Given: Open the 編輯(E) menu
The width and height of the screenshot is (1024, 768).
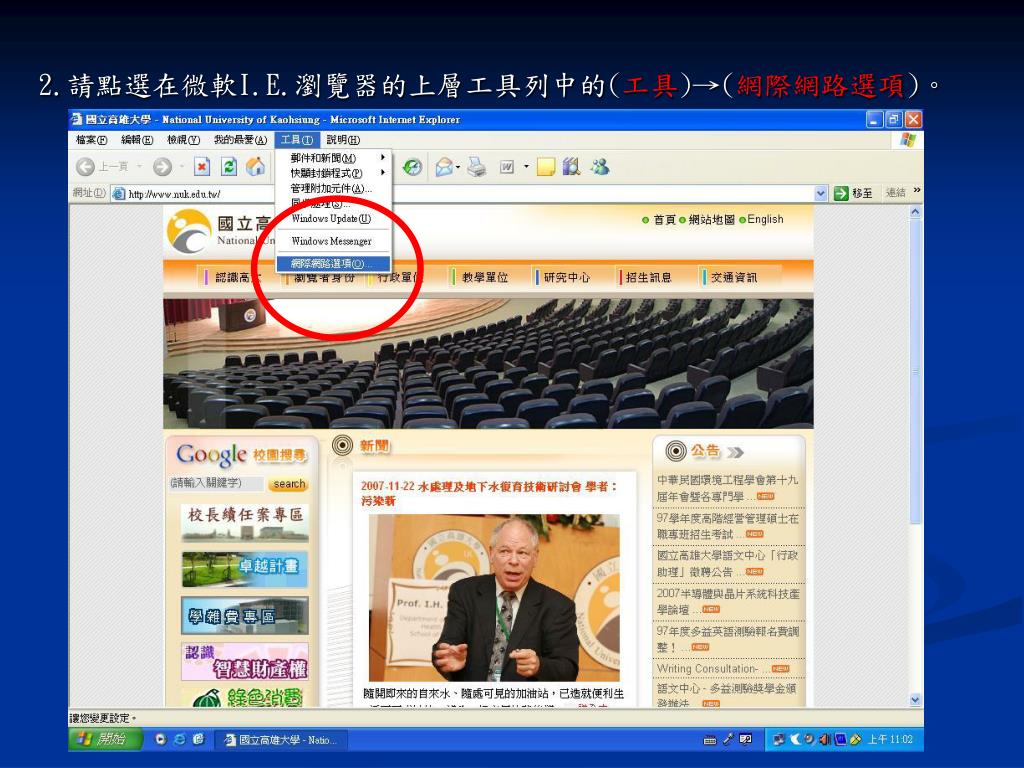Looking at the screenshot, I should tap(137, 140).
